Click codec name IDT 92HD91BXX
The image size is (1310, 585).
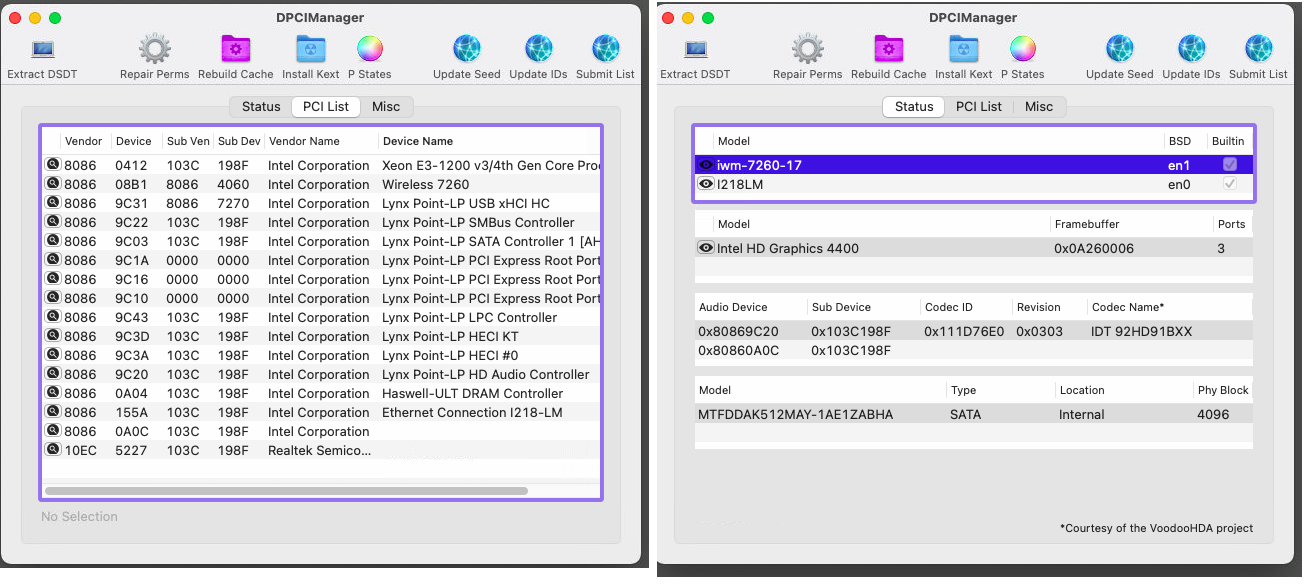click(1141, 331)
